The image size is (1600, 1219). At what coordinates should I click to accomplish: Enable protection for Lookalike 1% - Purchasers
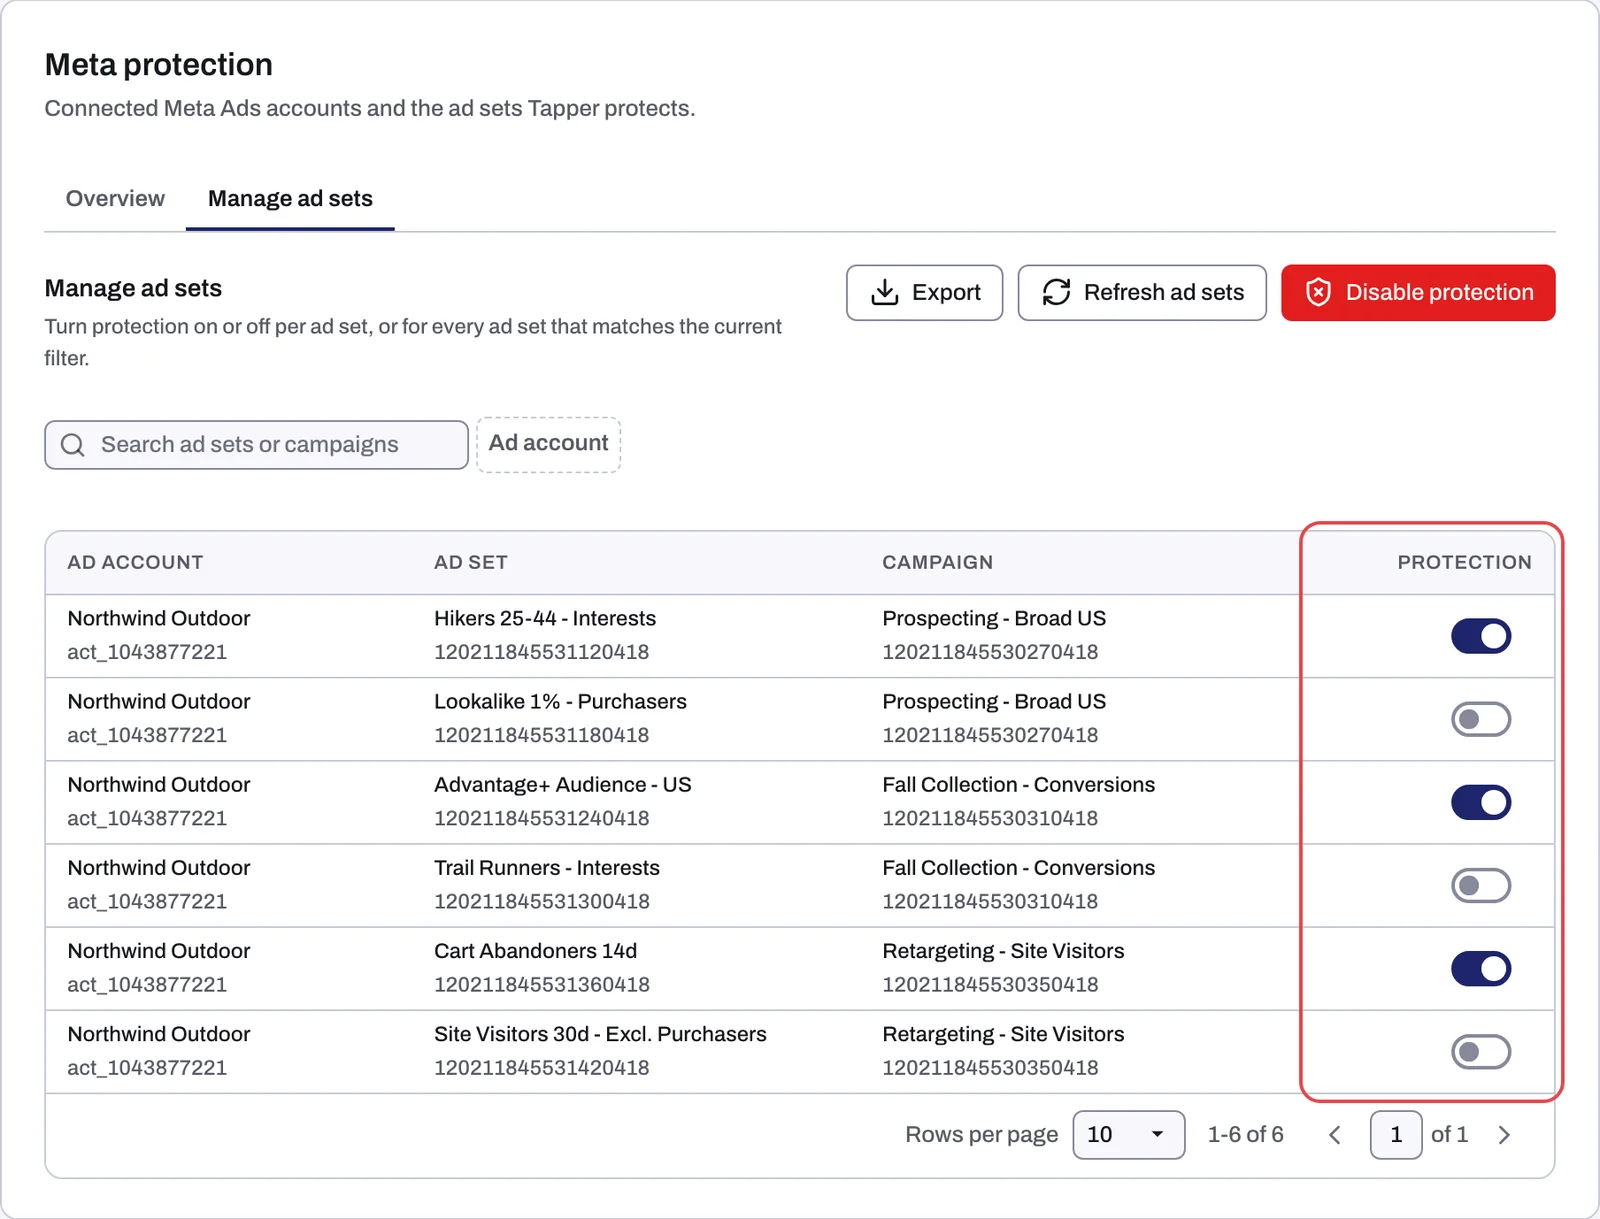1481,719
